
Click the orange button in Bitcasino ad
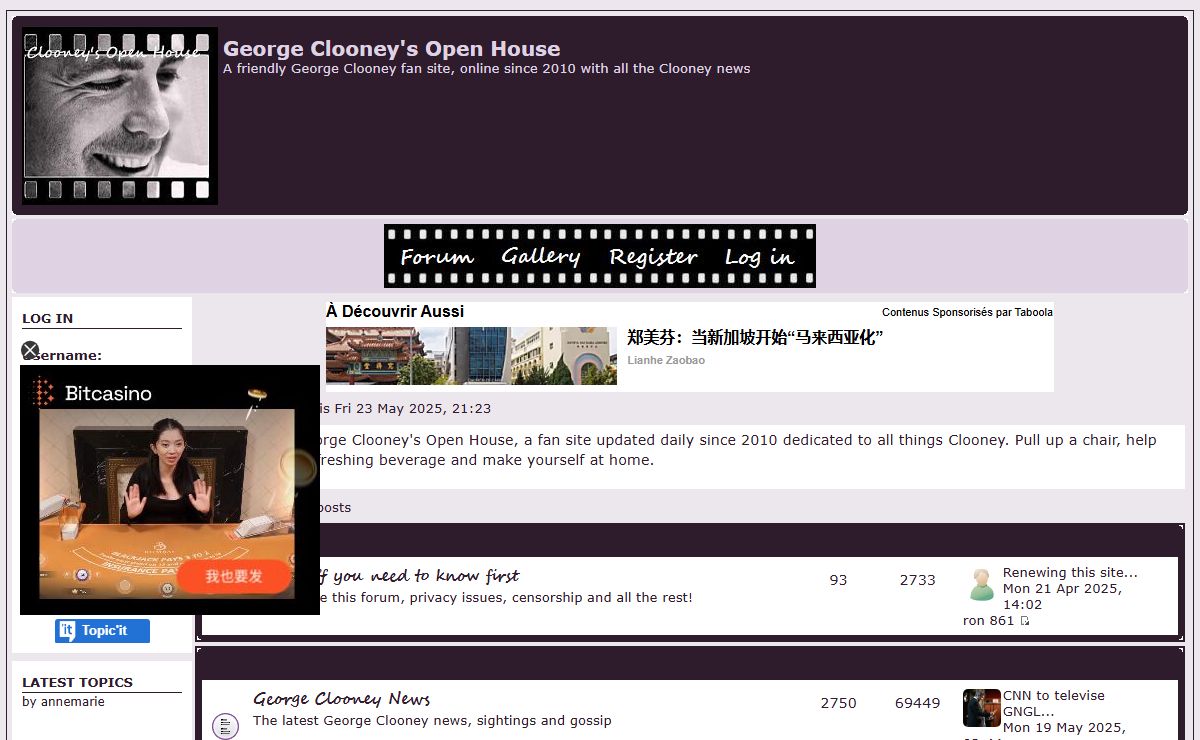coord(235,576)
